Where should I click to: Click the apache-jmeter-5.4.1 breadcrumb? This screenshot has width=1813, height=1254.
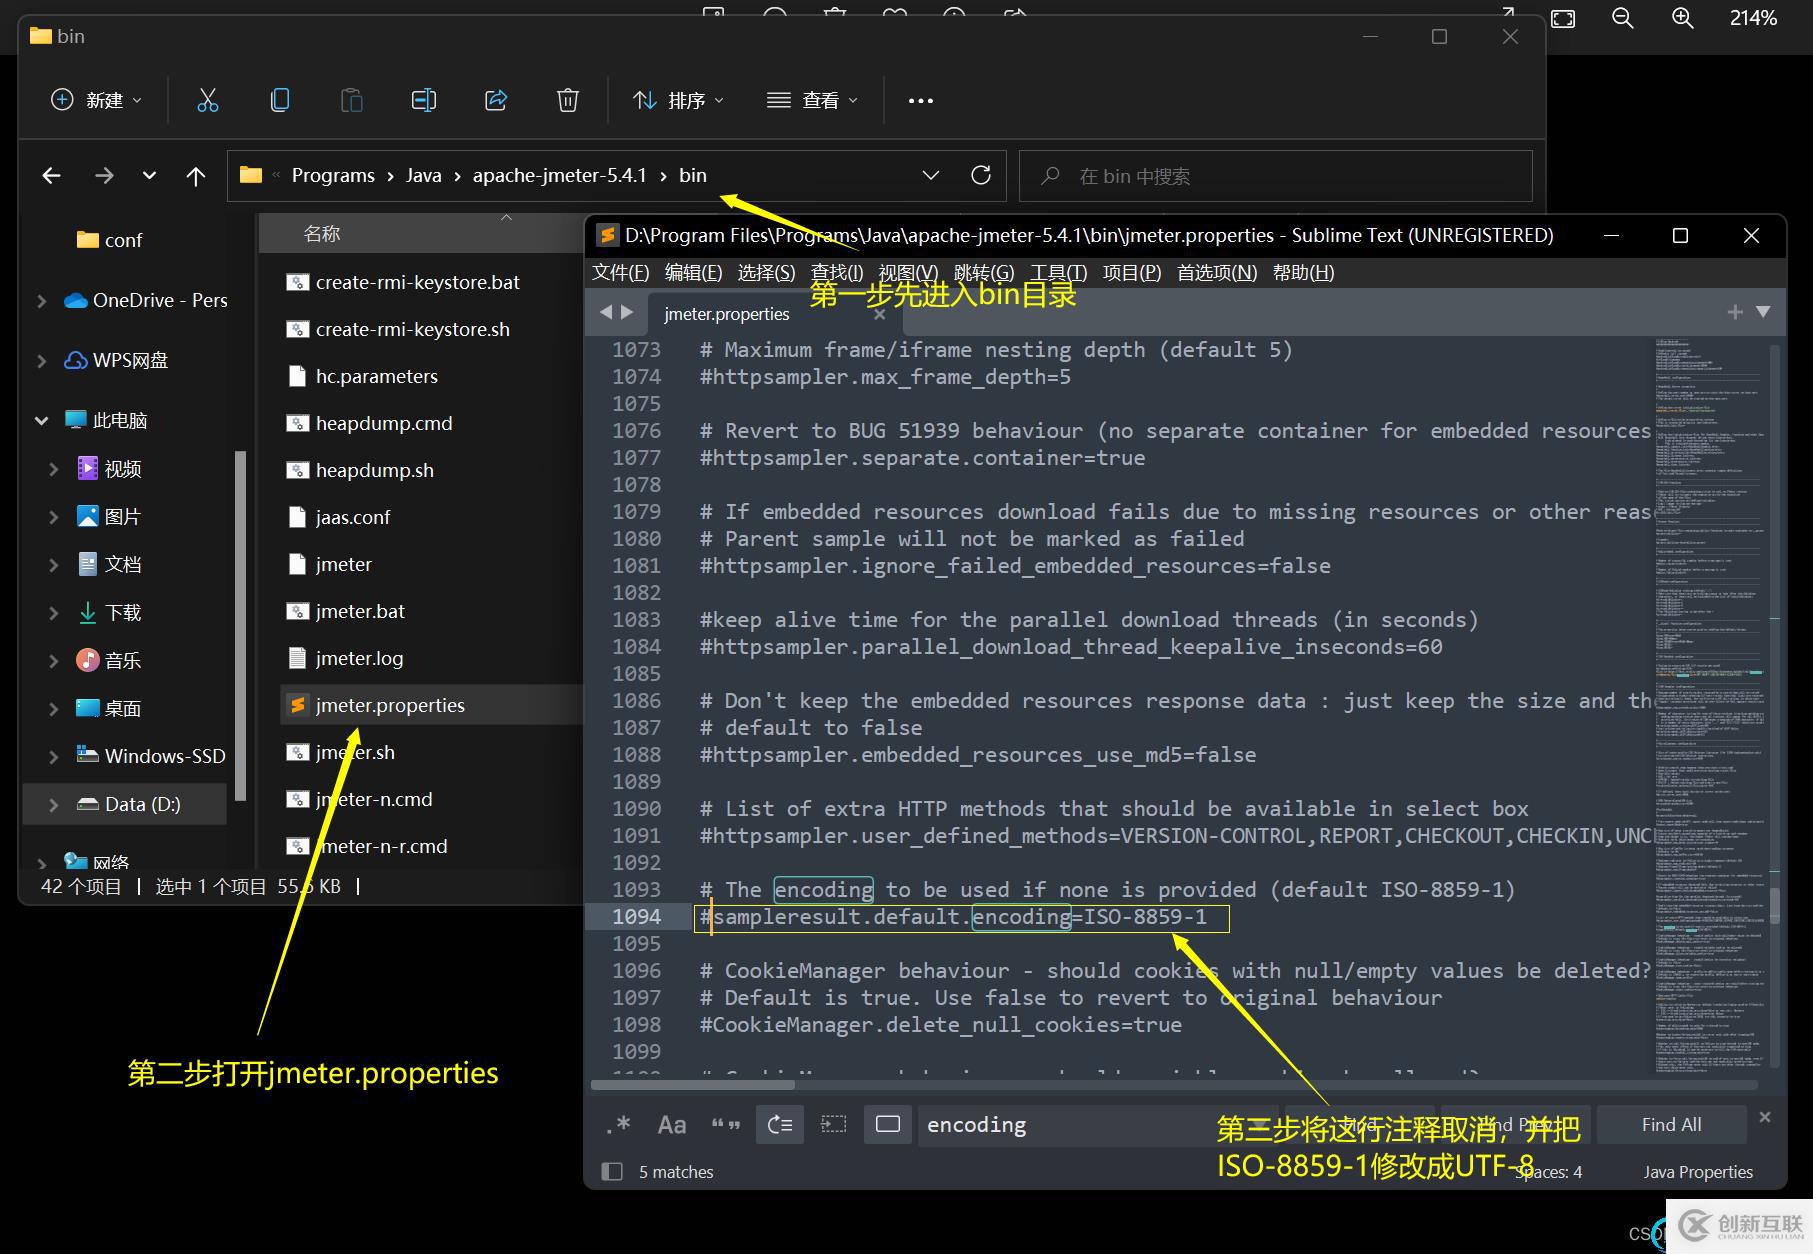pos(559,175)
